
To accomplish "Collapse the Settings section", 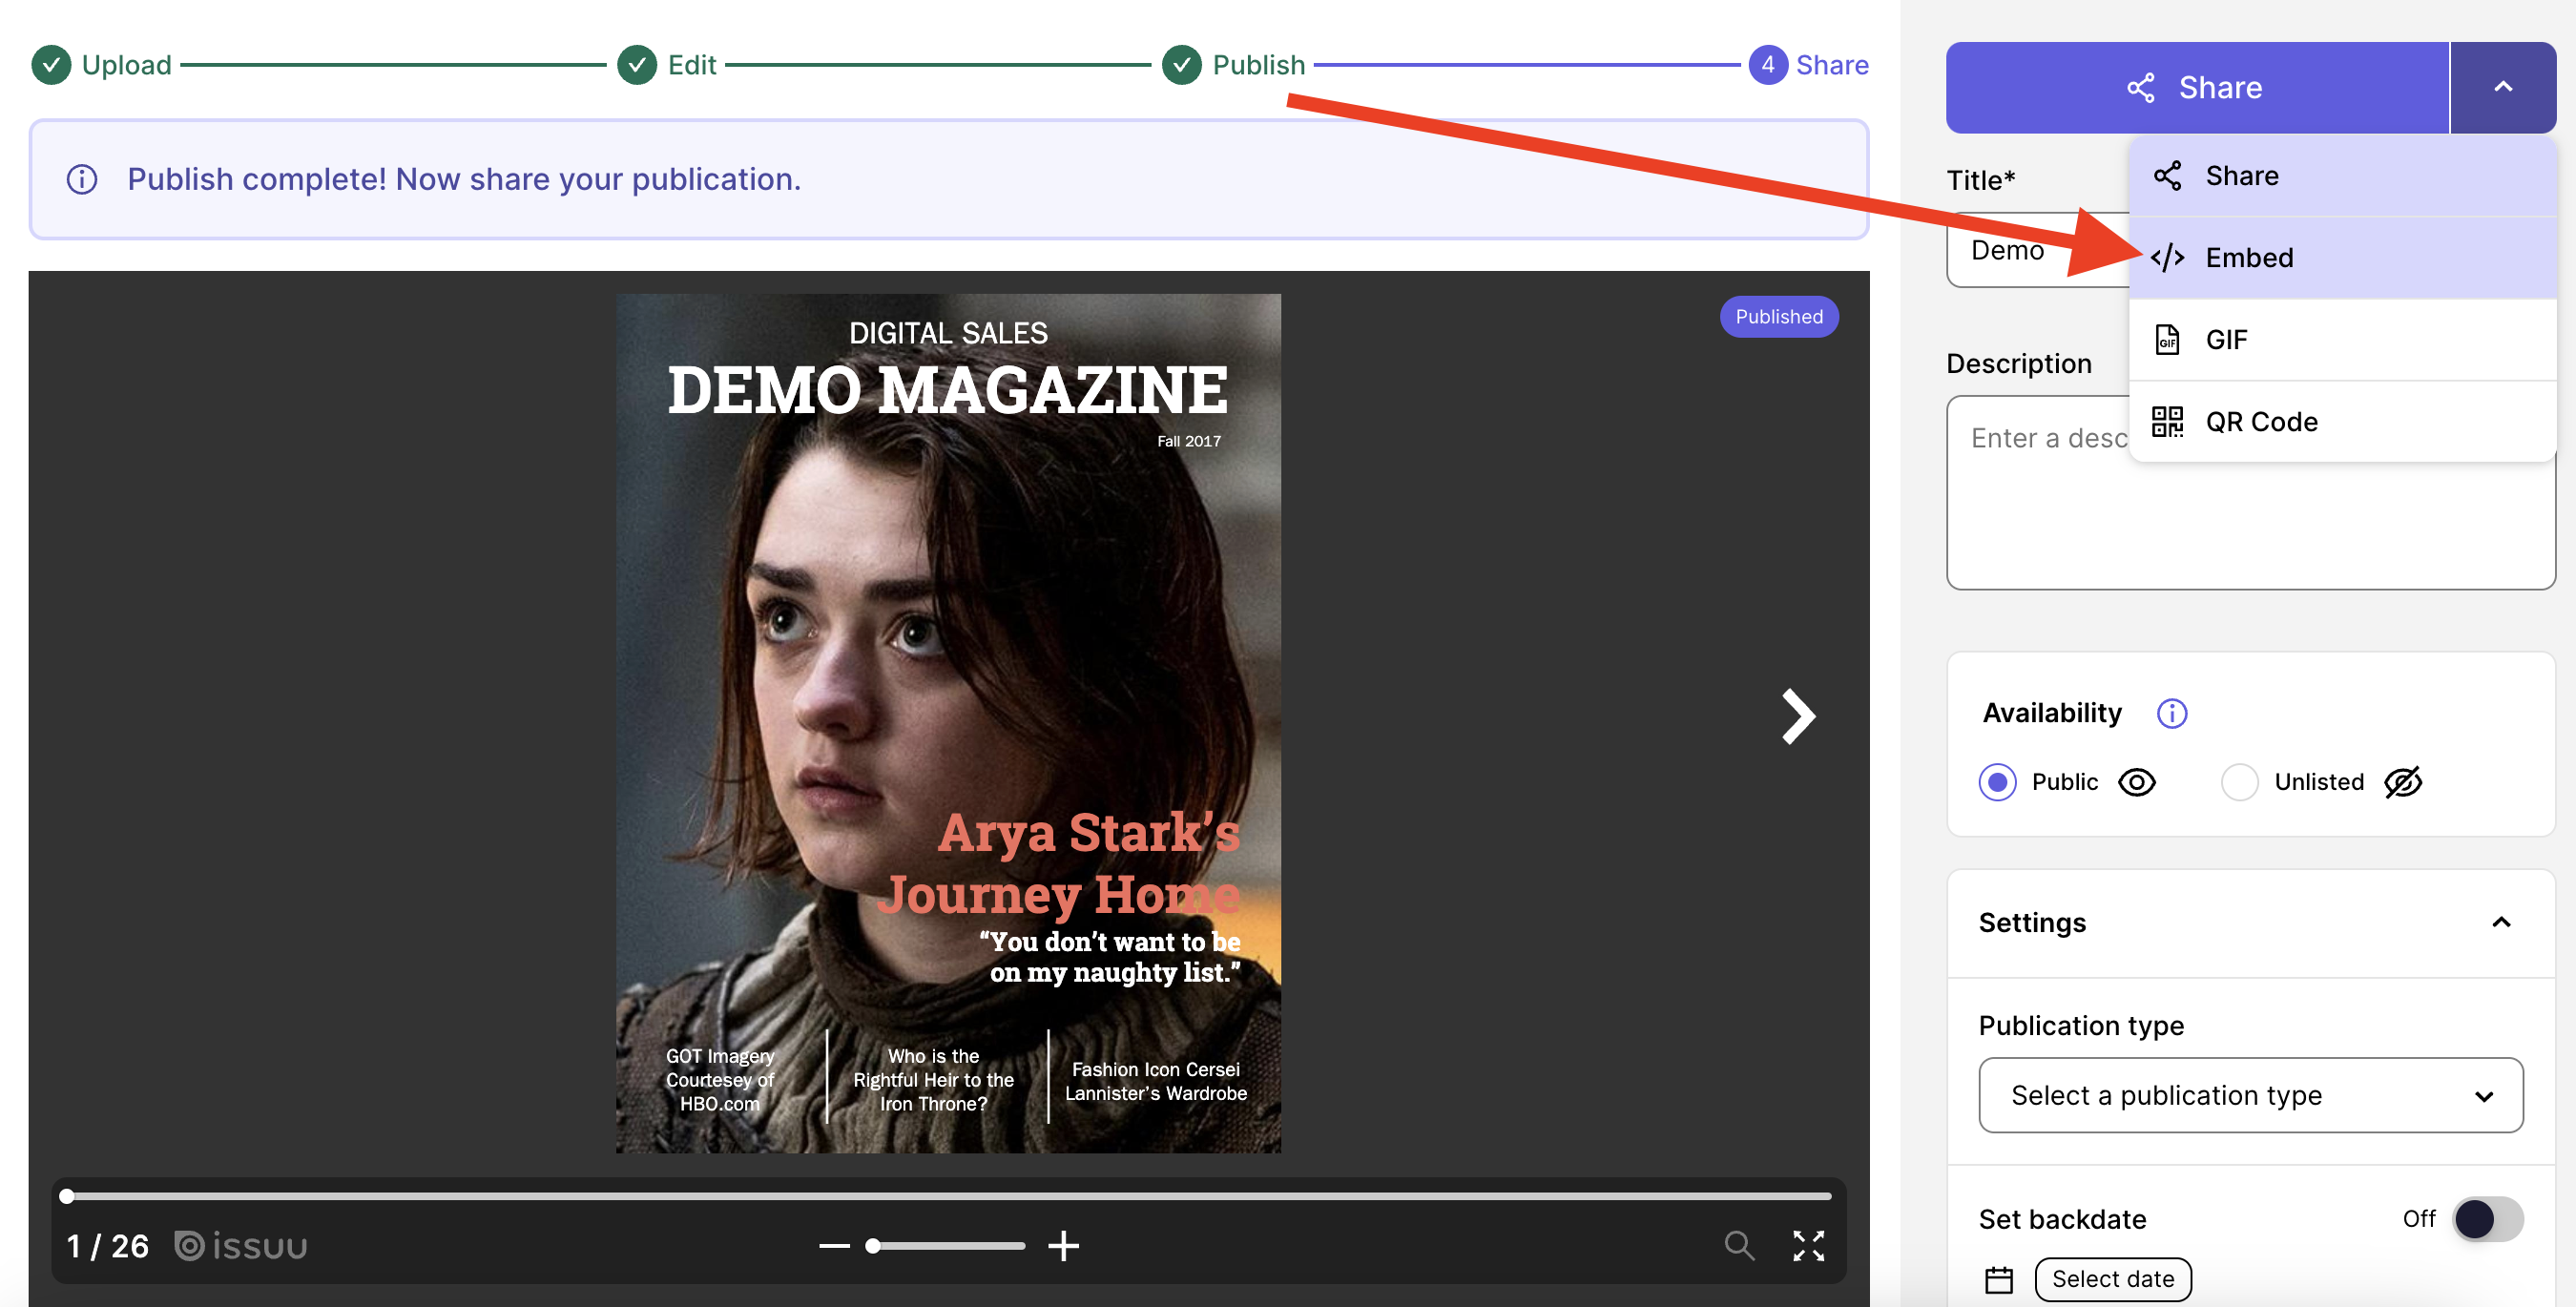I will click(2502, 922).
